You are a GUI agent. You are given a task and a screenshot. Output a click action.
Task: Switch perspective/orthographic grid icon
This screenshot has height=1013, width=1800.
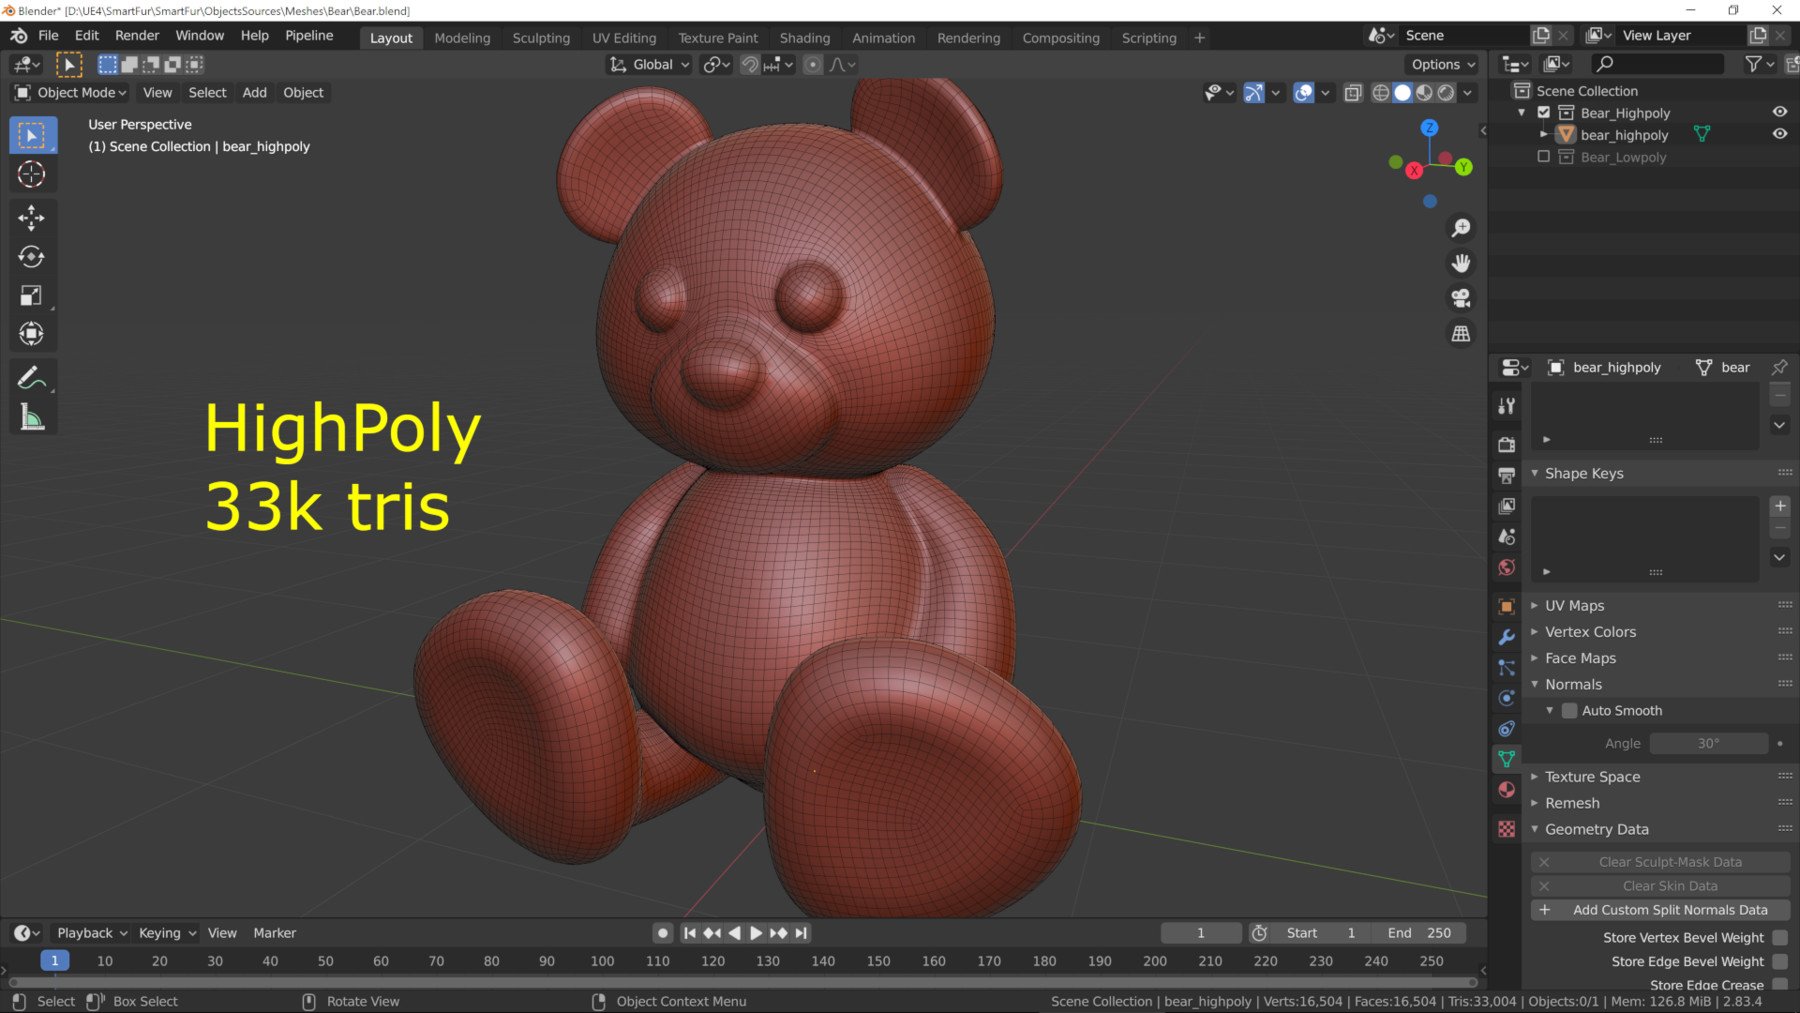[x=1461, y=333]
